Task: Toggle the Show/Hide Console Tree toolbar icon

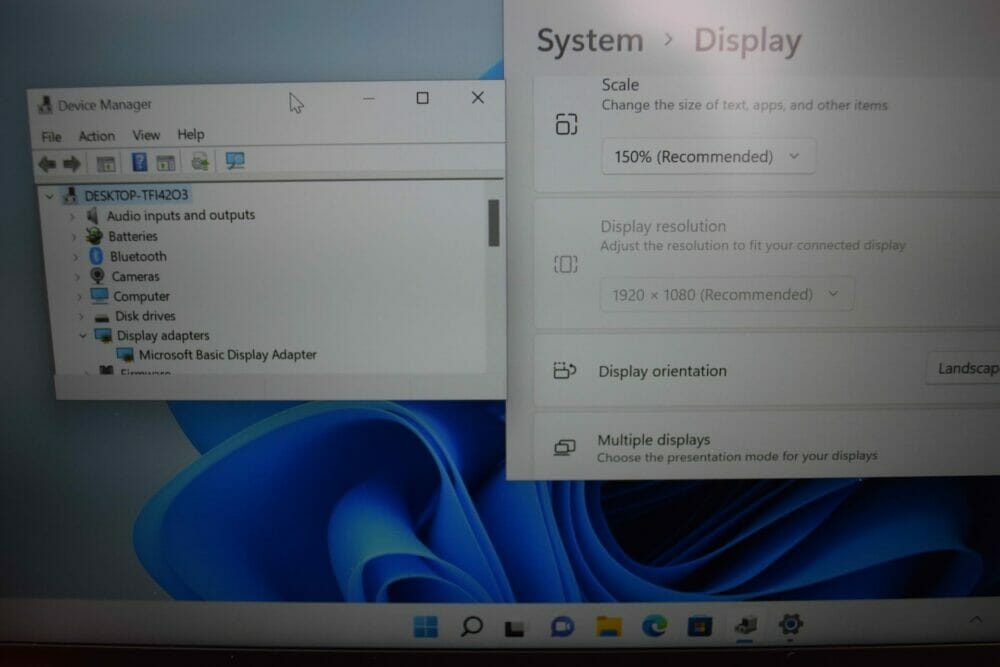Action: 106,164
